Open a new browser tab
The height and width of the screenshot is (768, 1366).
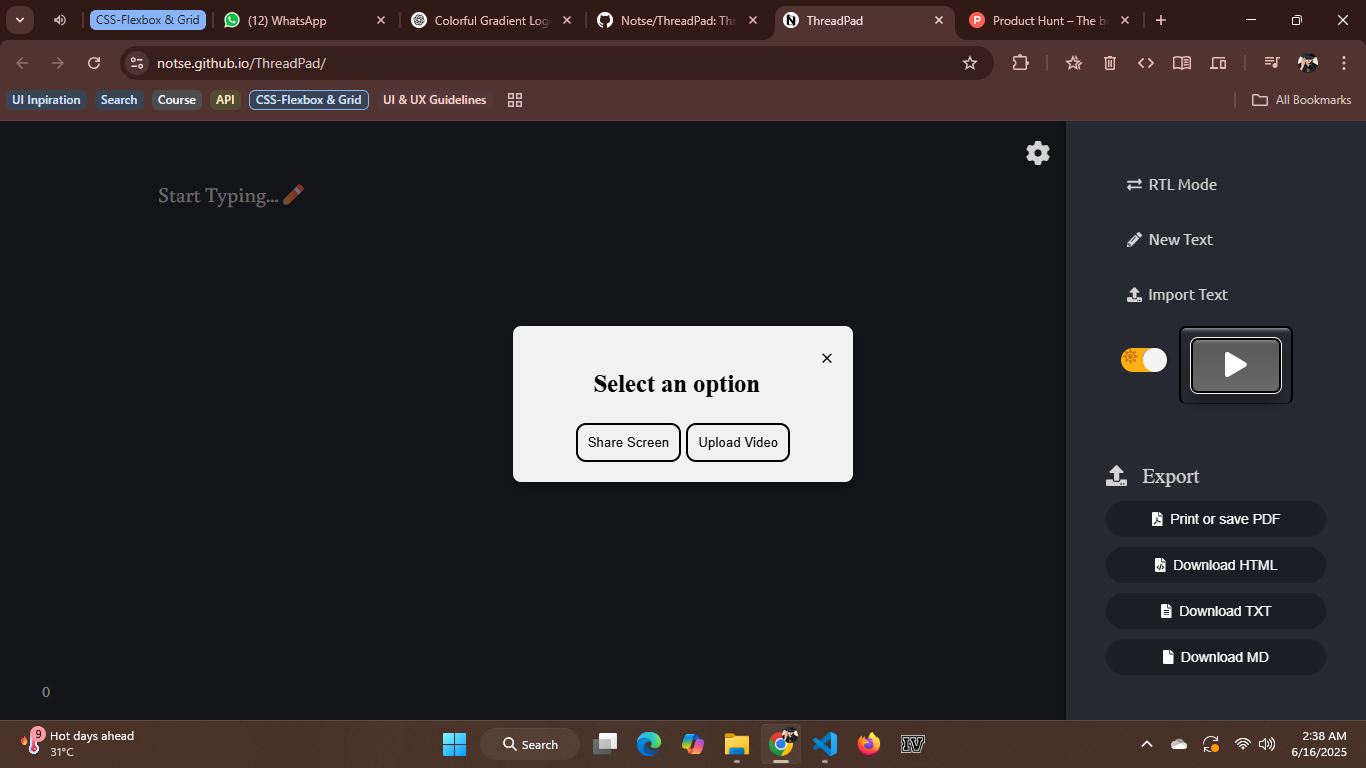[x=1160, y=20]
